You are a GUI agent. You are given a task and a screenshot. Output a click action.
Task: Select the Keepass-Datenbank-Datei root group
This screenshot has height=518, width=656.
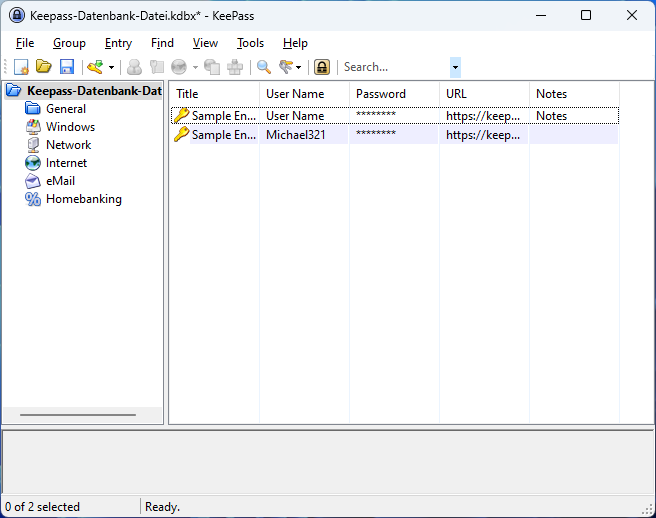tap(95, 91)
